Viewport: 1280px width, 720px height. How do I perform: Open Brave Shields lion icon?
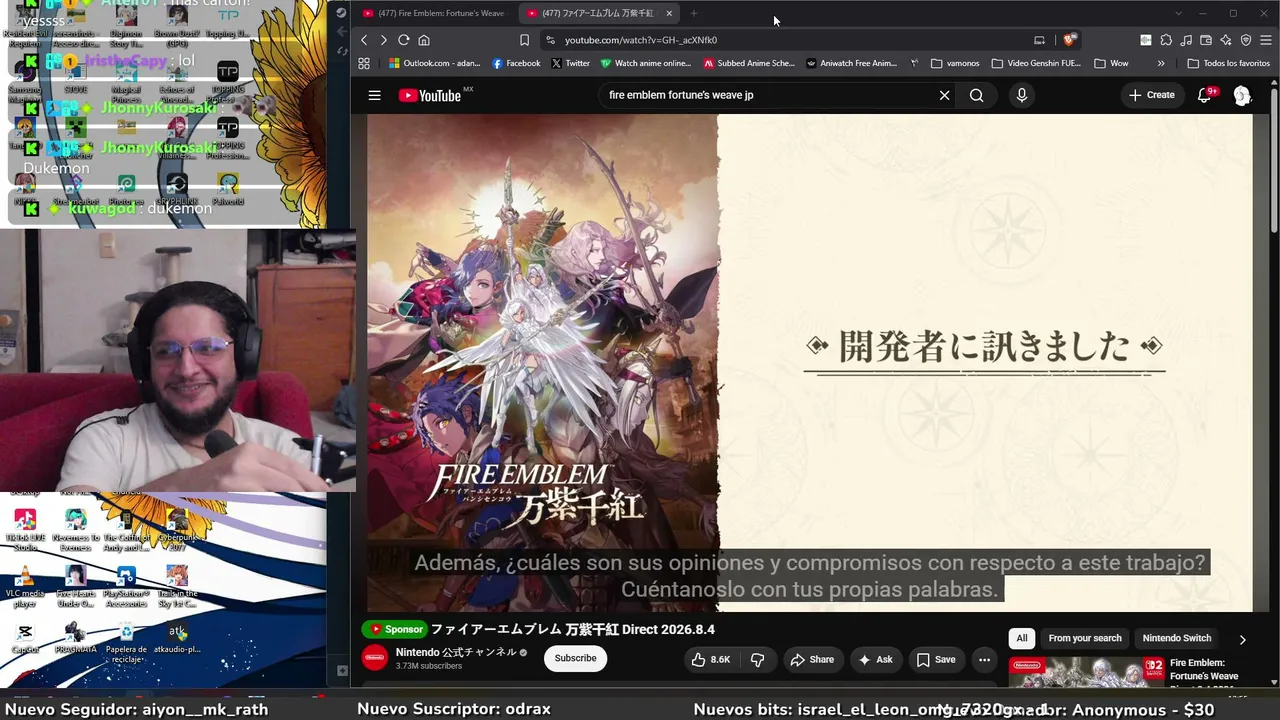[1069, 40]
